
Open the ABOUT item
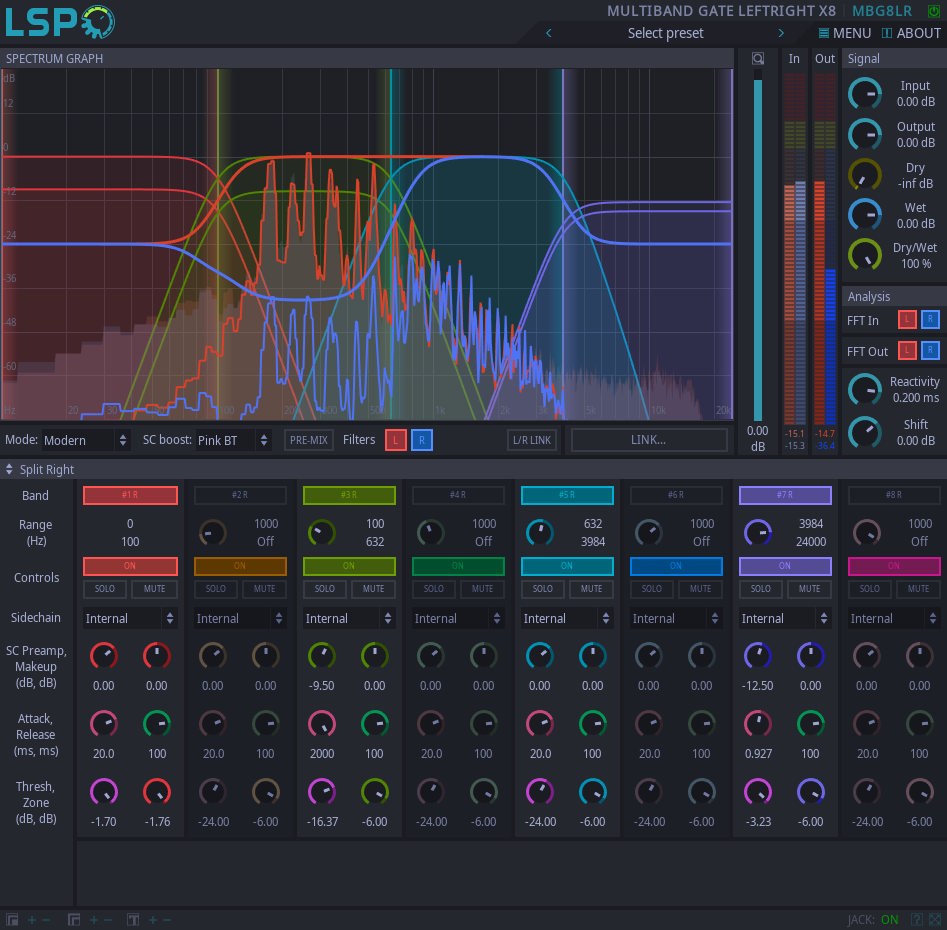[x=910, y=33]
